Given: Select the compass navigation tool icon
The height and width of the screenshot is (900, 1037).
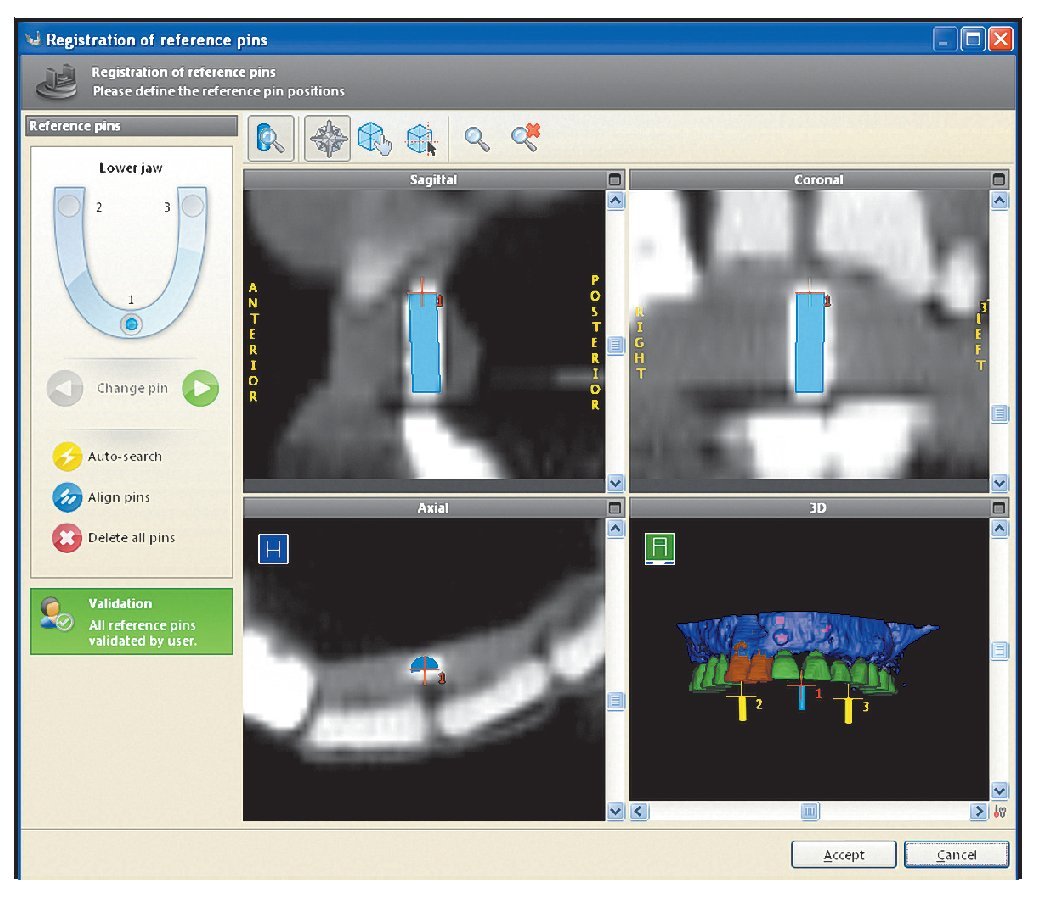Looking at the screenshot, I should coord(328,139).
